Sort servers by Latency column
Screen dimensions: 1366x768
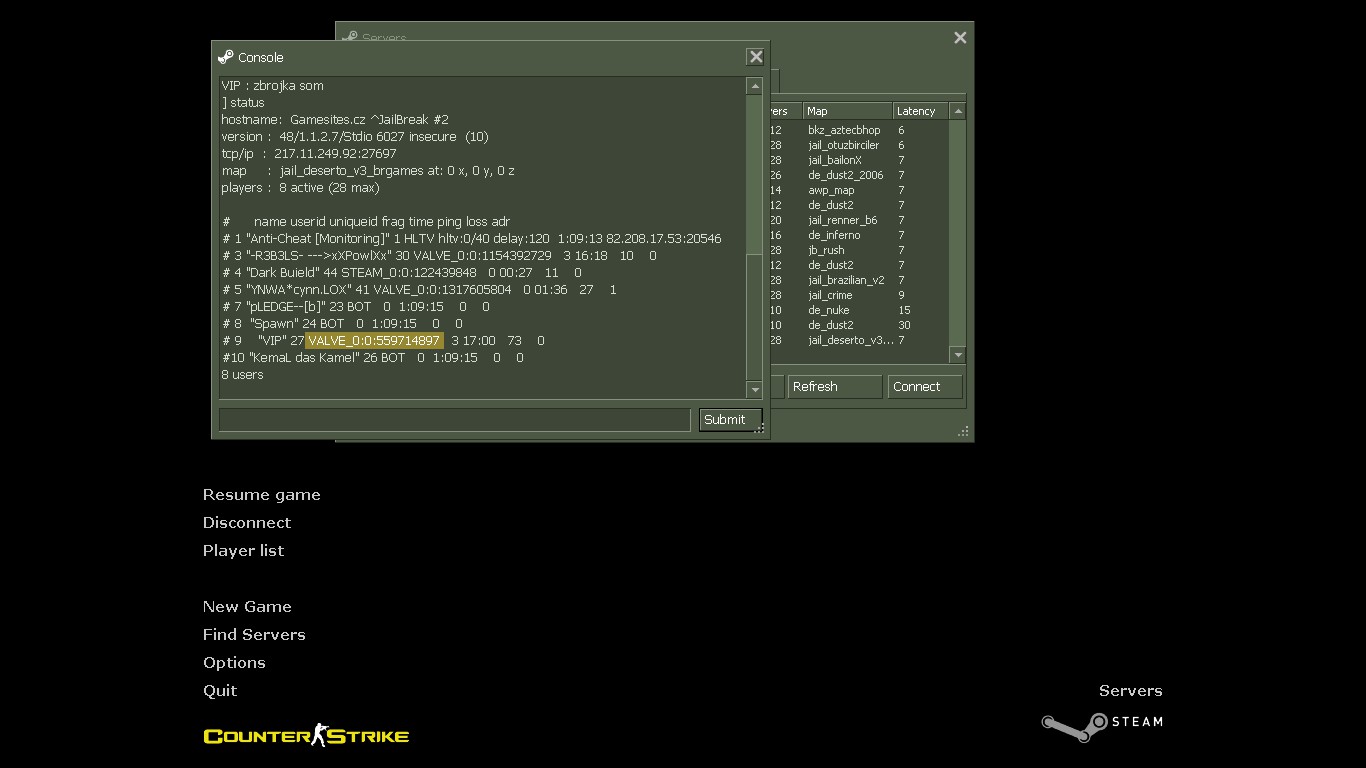[921, 111]
